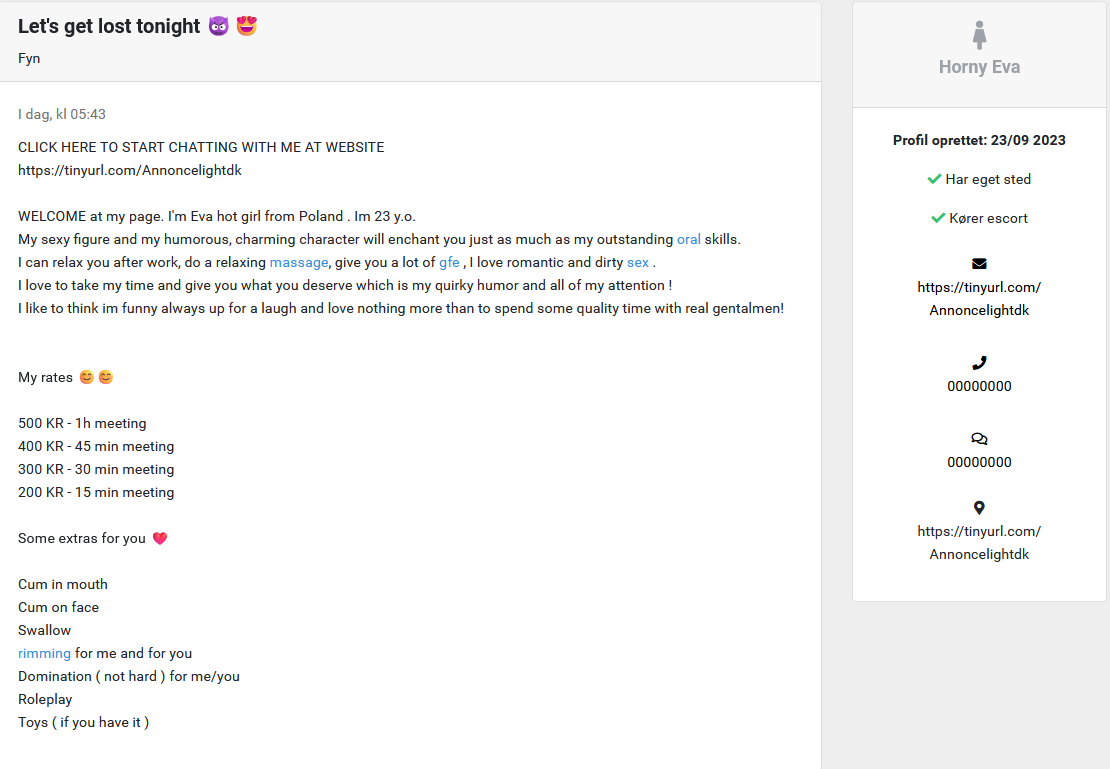Click the tinyurl address in the ad text
1110x769 pixels.
[130, 170]
